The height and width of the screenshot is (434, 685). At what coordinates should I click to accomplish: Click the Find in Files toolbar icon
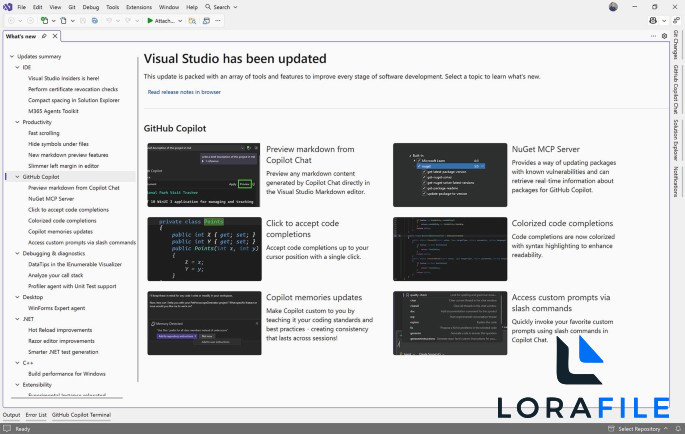[192, 21]
